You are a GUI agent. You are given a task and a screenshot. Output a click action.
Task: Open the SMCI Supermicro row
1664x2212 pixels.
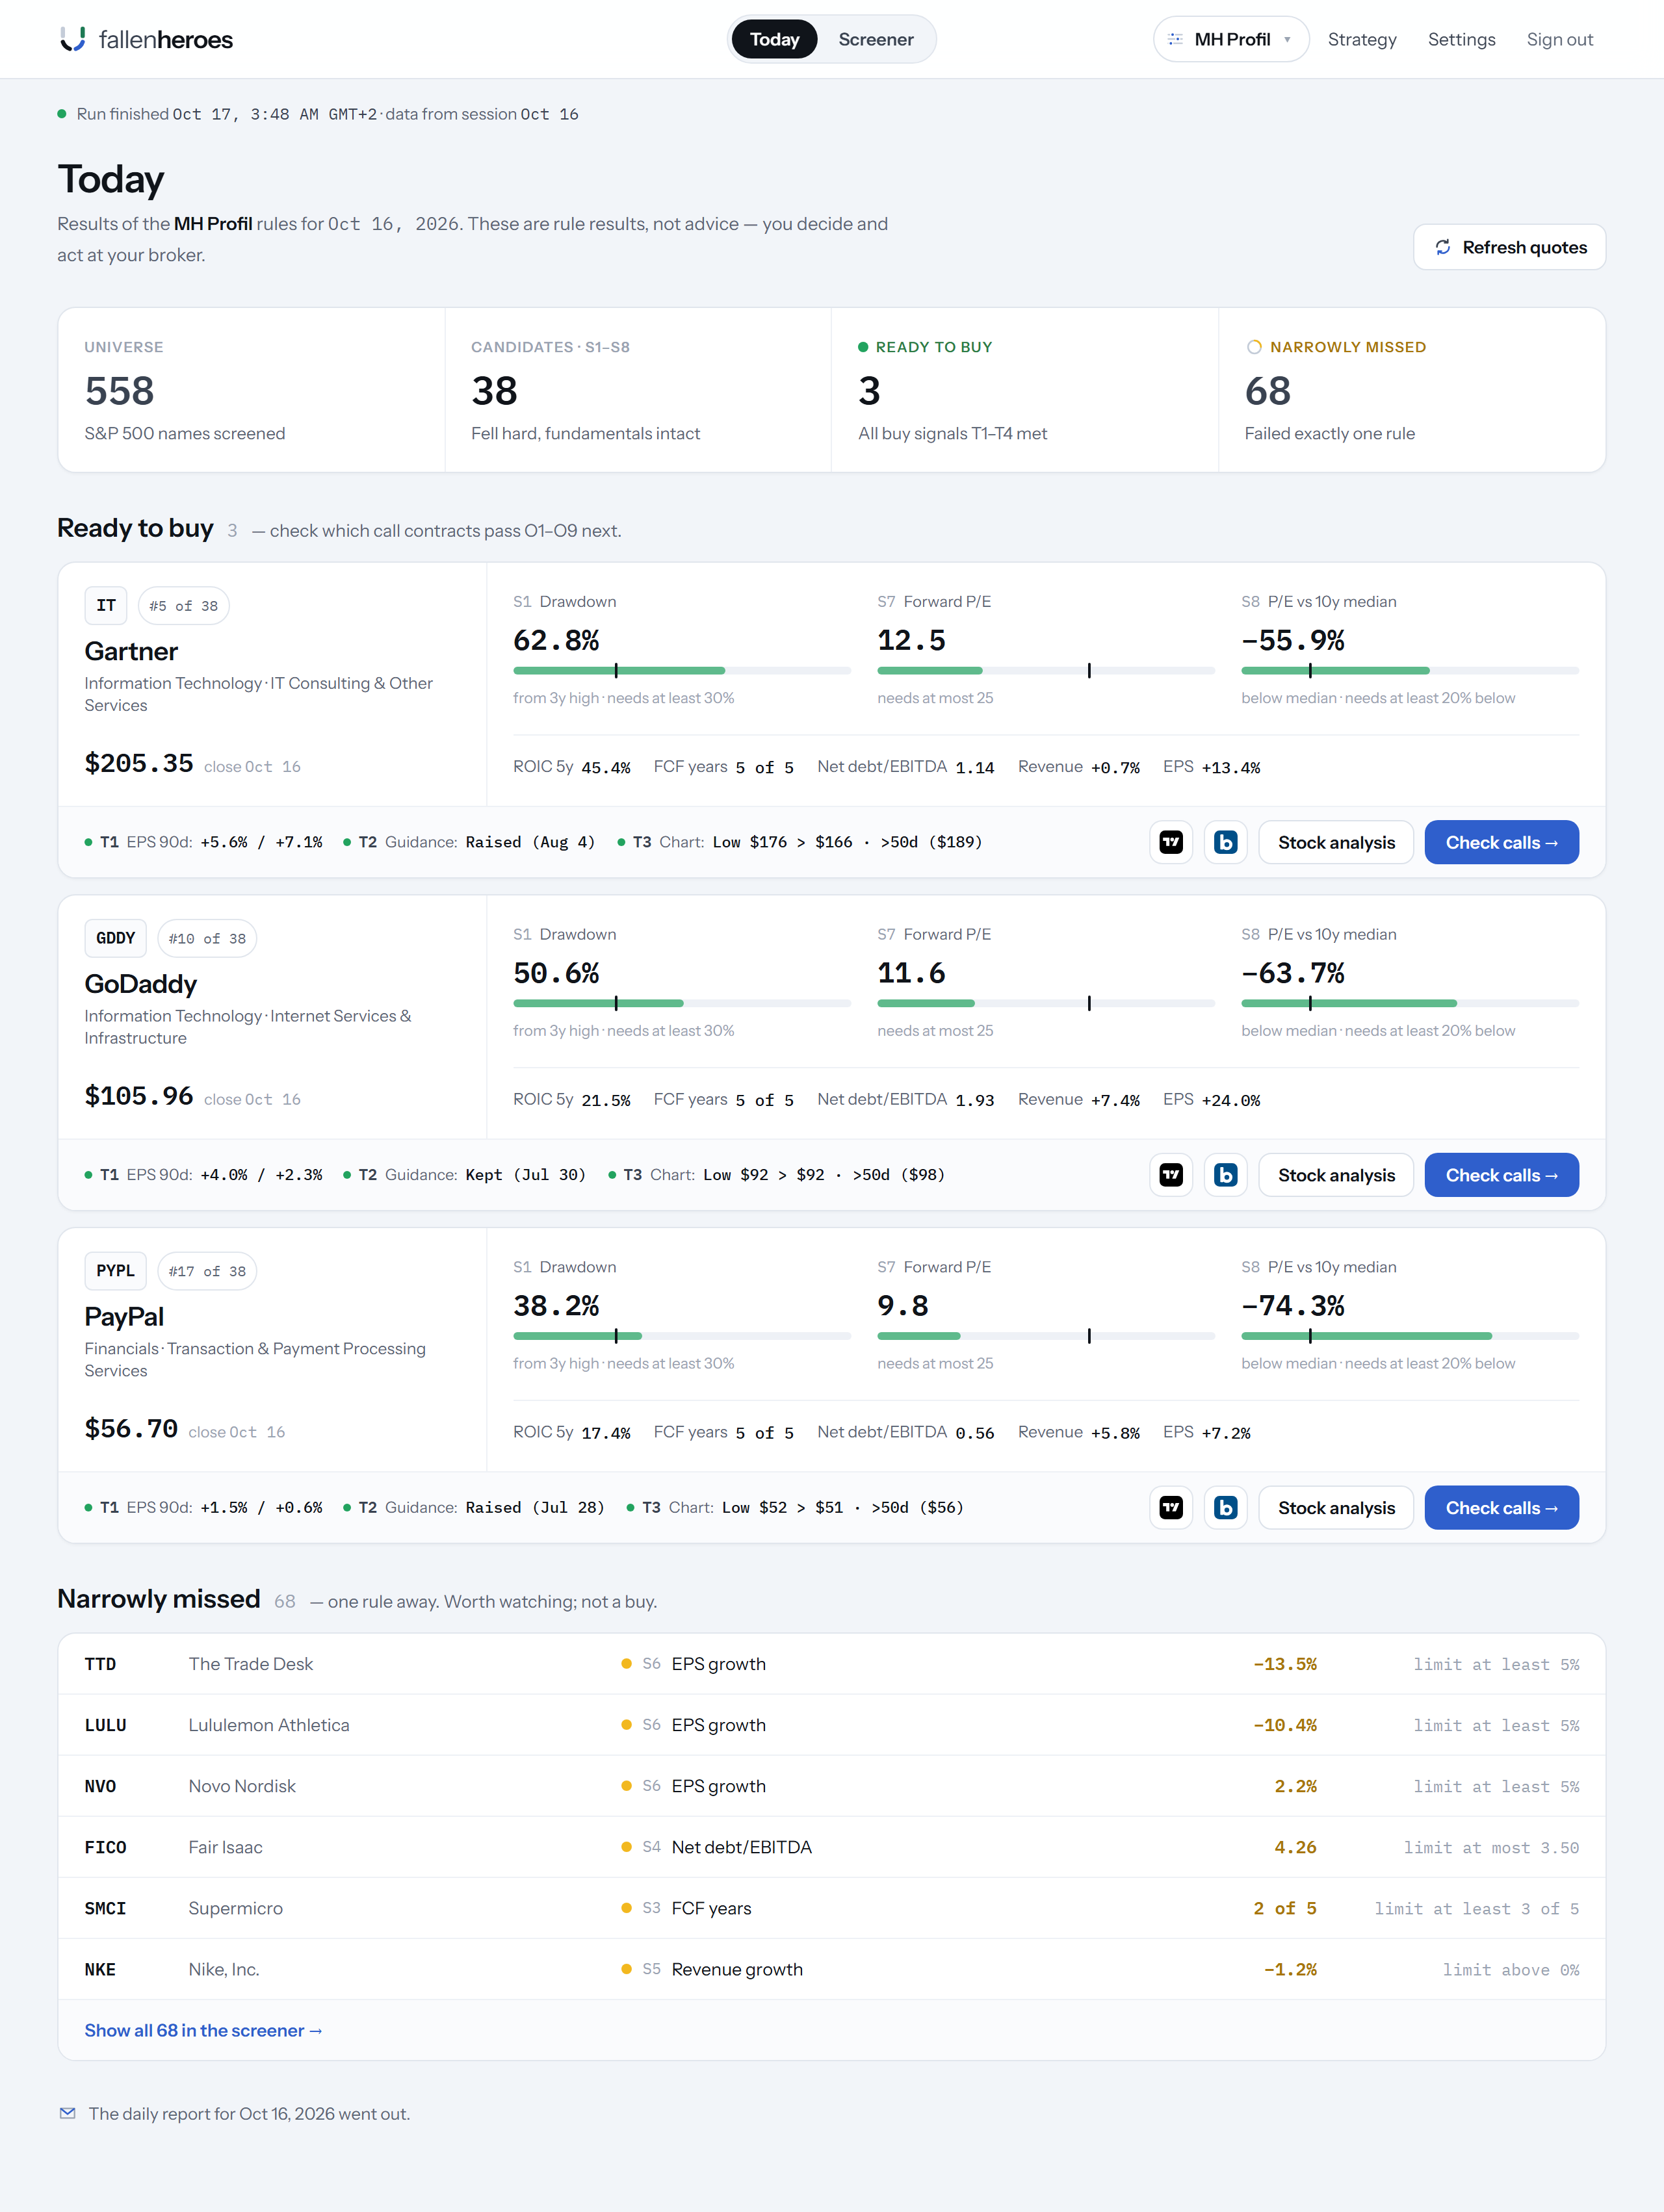click(831, 1908)
